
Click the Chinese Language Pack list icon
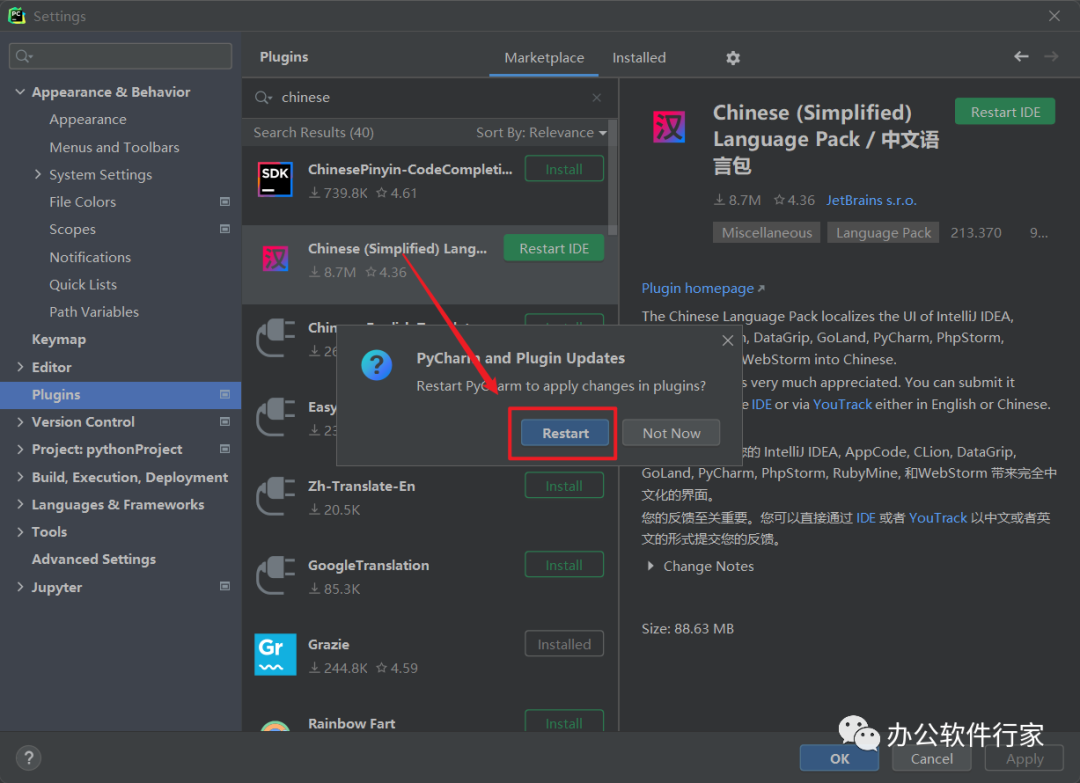coord(275,260)
